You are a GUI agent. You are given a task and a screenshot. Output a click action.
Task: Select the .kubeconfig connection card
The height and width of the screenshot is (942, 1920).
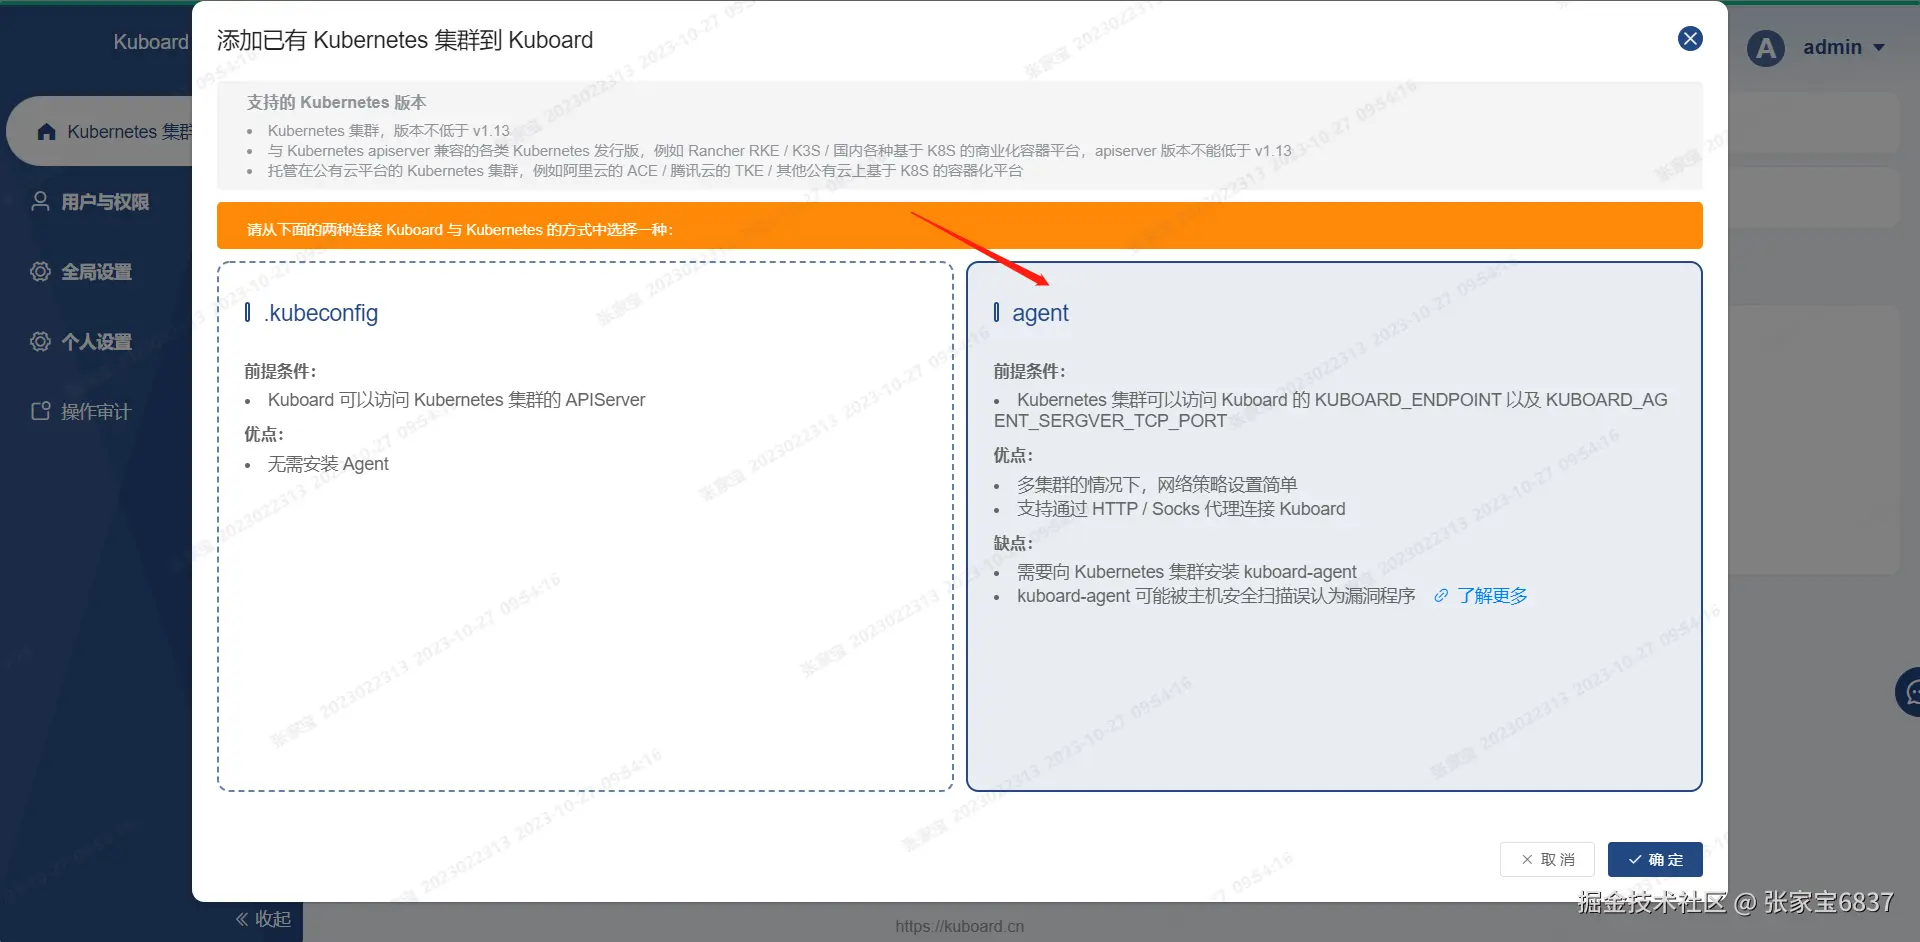(585, 526)
